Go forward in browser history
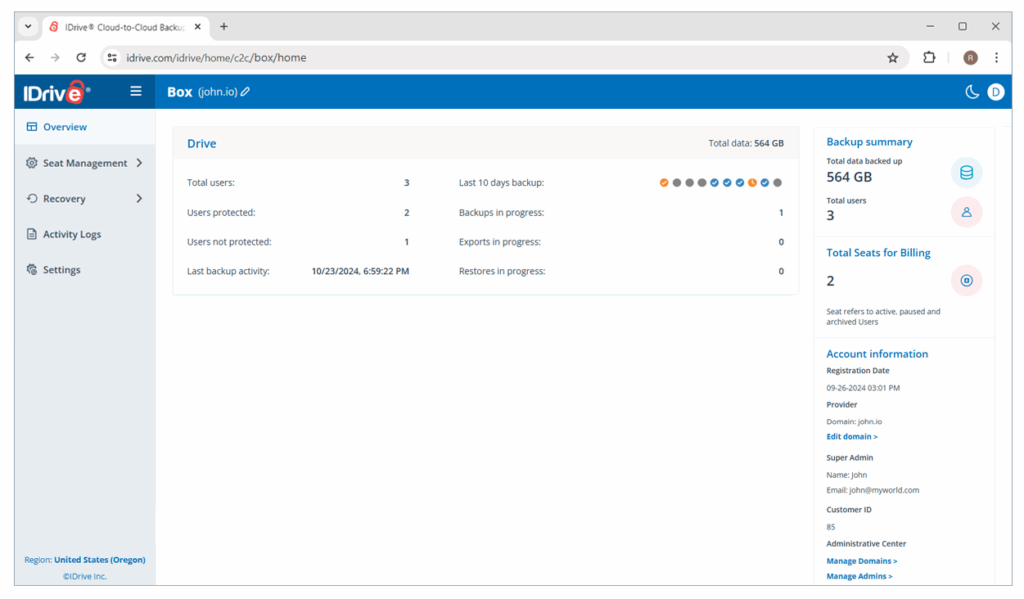This screenshot has height=599, width=1024. pyautogui.click(x=55, y=57)
